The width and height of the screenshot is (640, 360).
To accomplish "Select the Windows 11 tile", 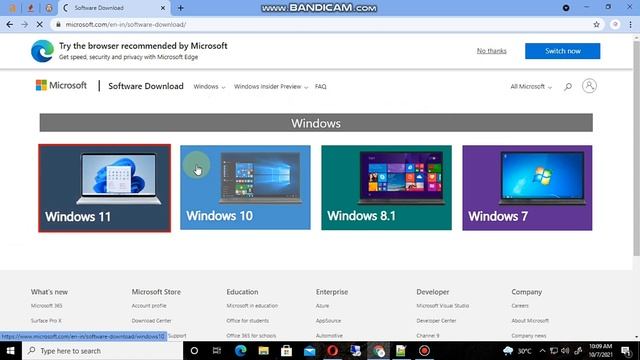I will pyautogui.click(x=104, y=188).
